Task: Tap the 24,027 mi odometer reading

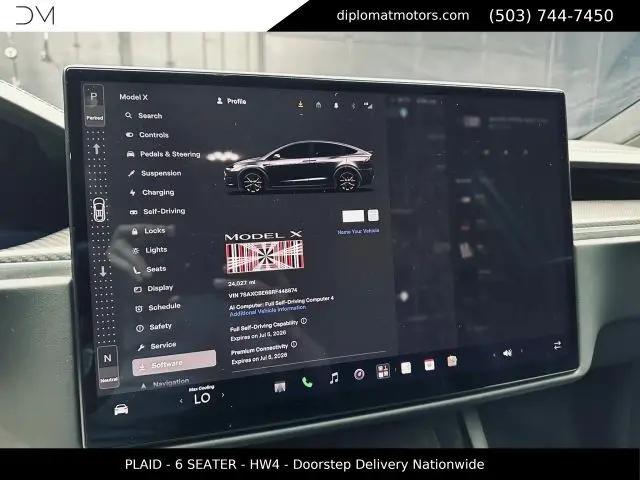Action: coord(242,282)
